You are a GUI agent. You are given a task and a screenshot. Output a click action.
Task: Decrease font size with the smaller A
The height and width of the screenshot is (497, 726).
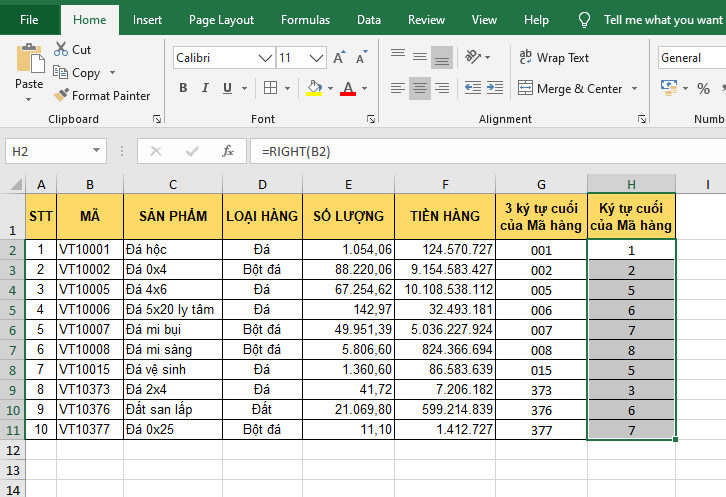click(360, 58)
